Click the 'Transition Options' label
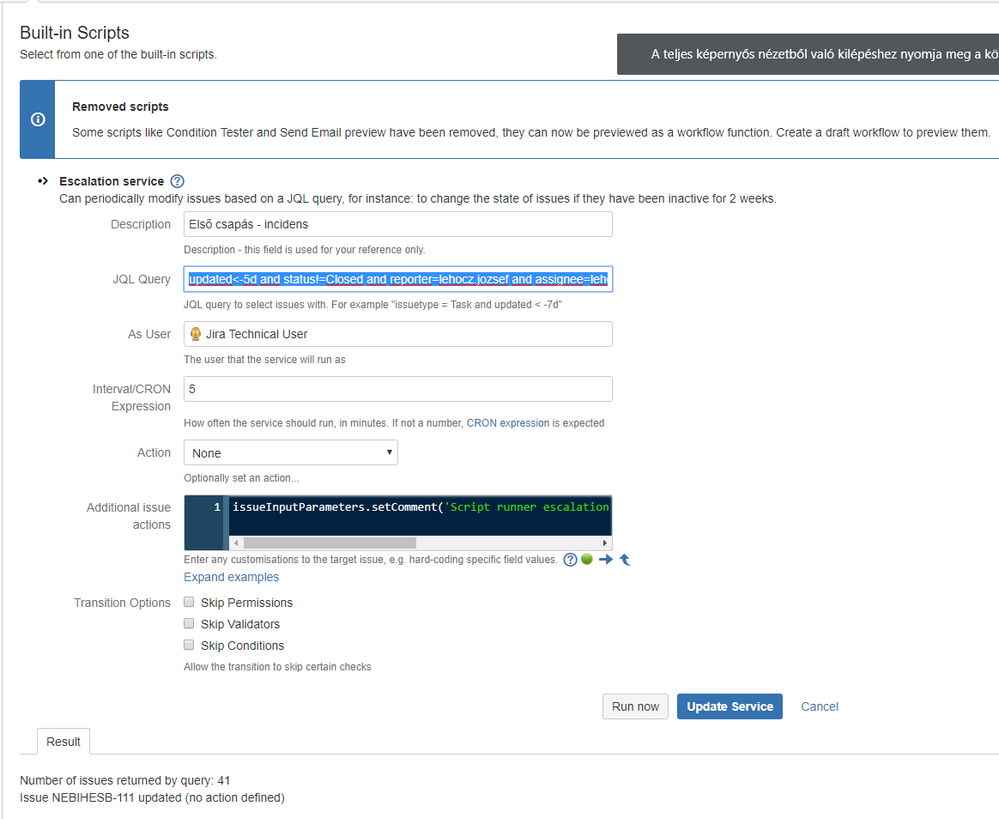Viewport: 999px width, 819px height. 122,603
